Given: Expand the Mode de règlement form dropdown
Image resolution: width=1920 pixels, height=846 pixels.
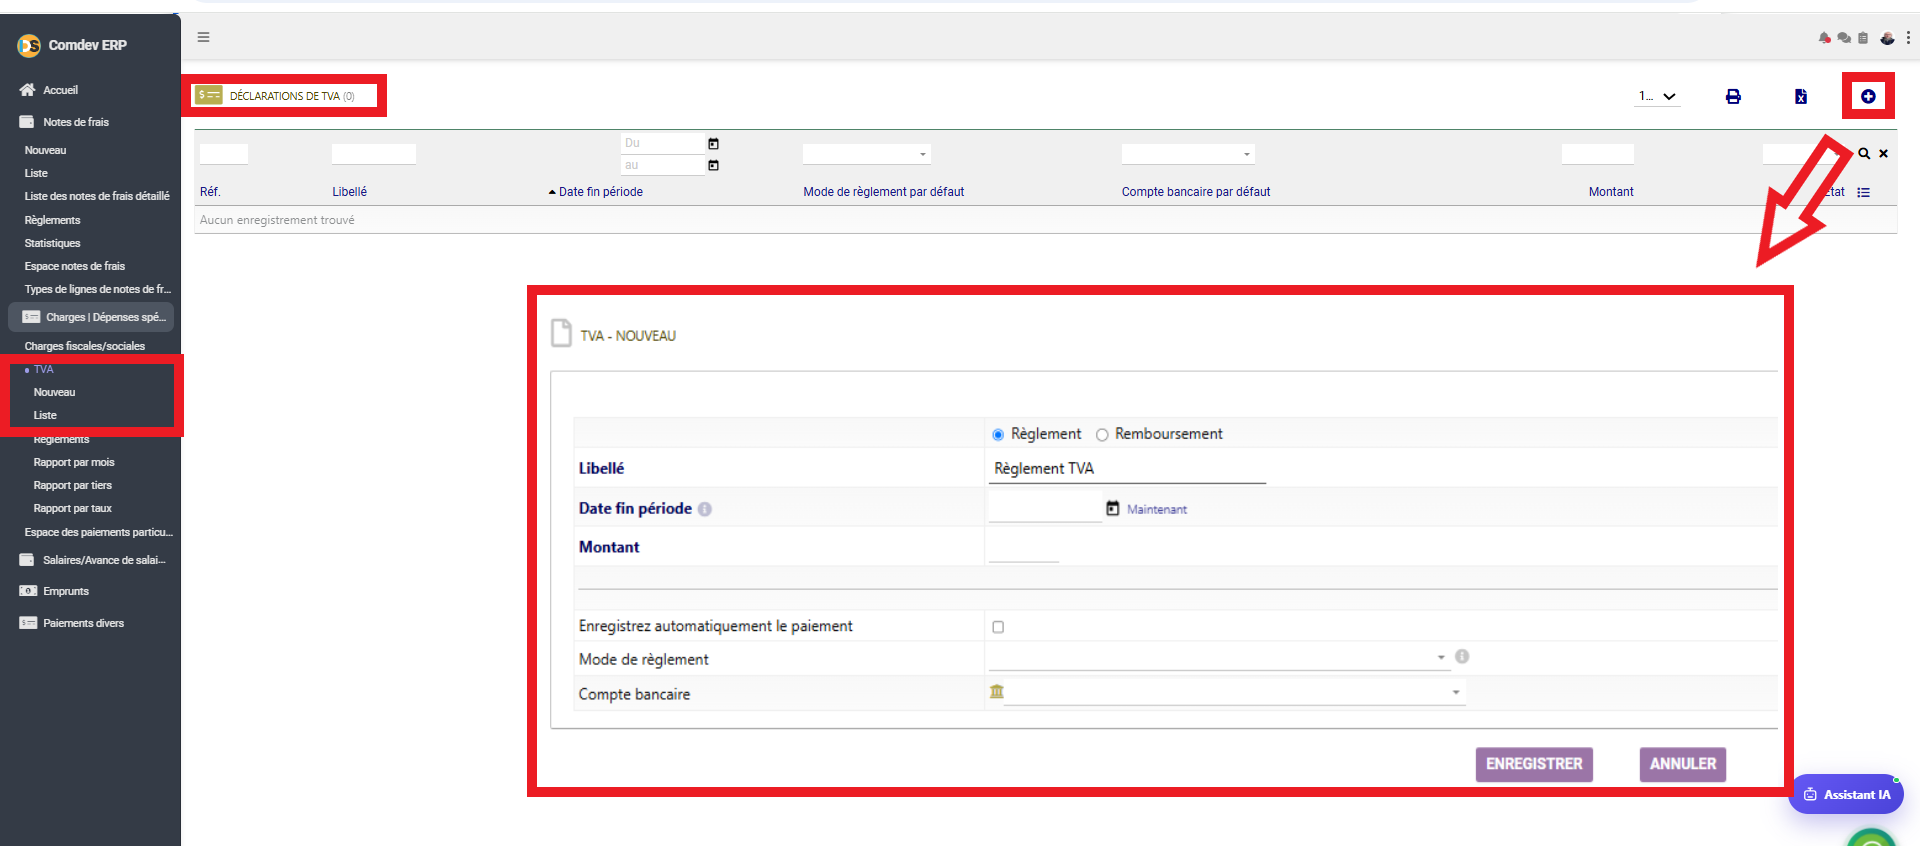Looking at the screenshot, I should coord(1218,658).
